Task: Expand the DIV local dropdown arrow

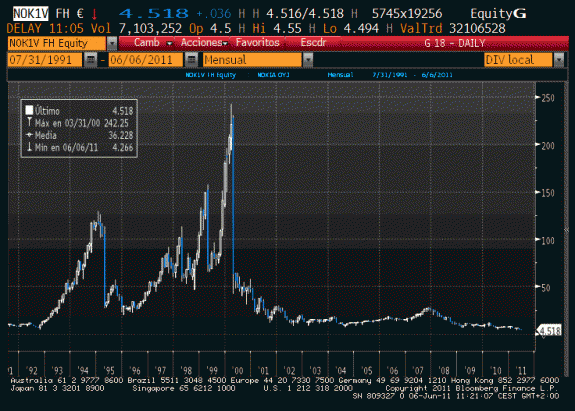Action: tap(558, 60)
